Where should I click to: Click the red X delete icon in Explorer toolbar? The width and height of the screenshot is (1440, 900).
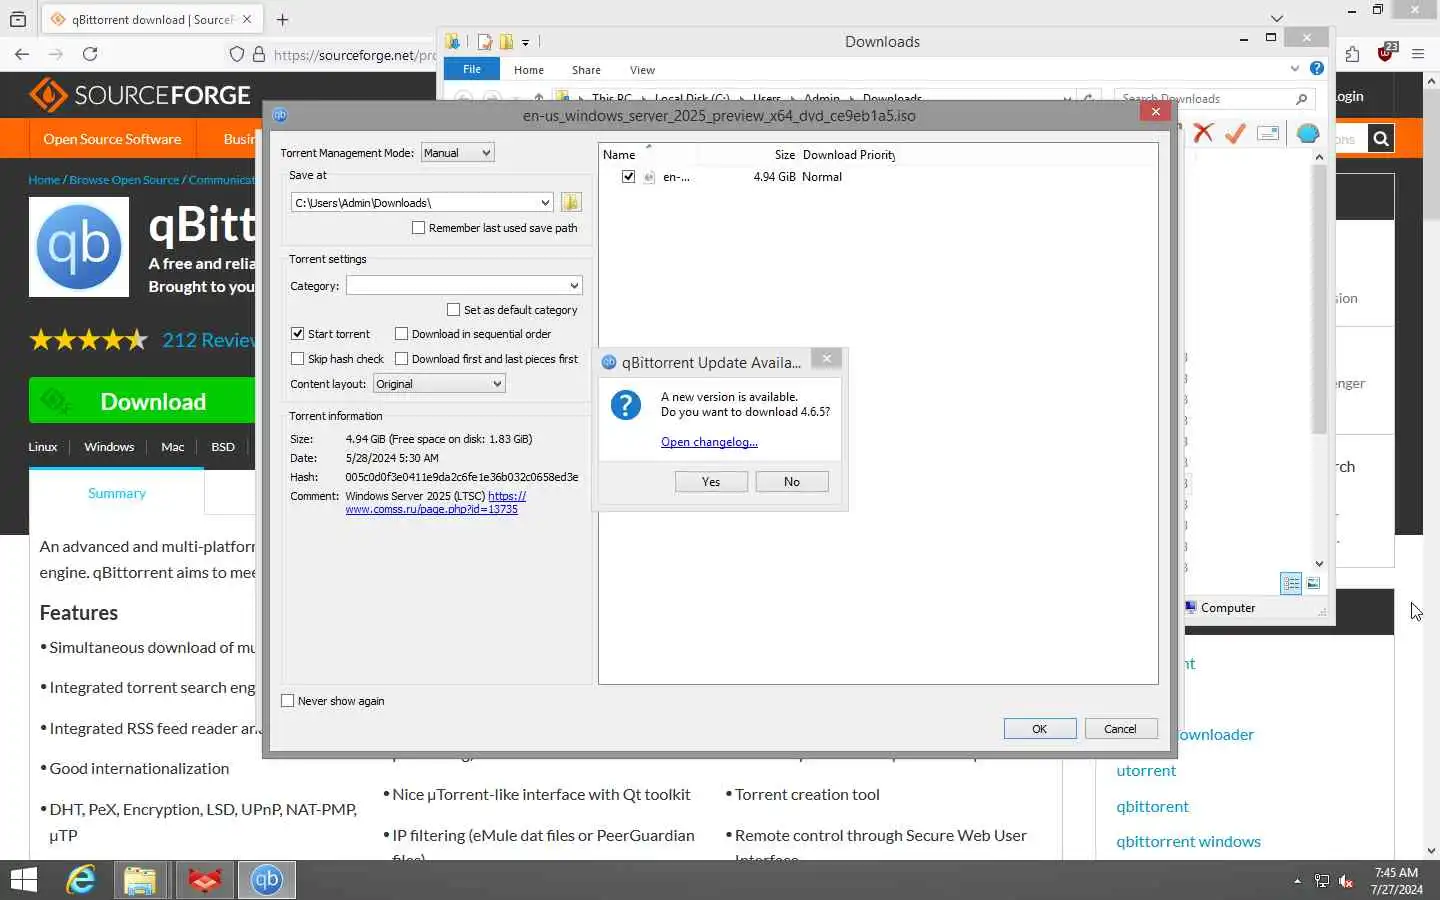(1203, 133)
